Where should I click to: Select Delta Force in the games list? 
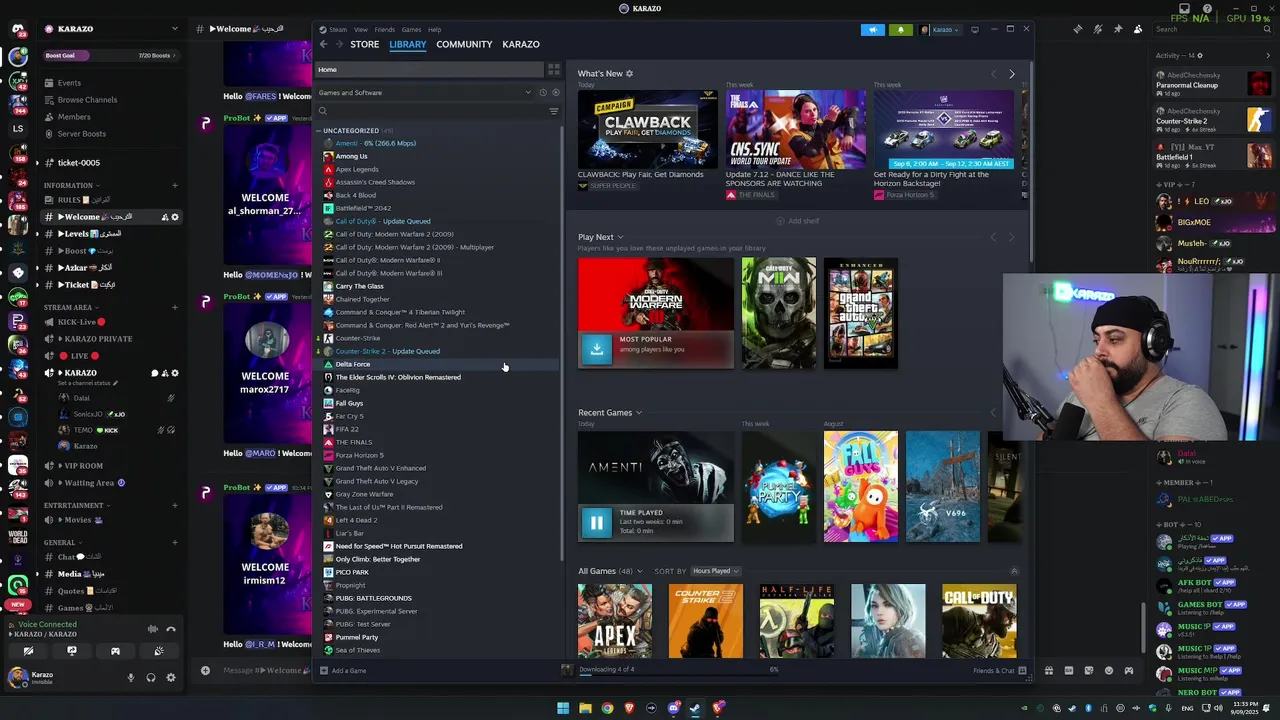[438, 364]
